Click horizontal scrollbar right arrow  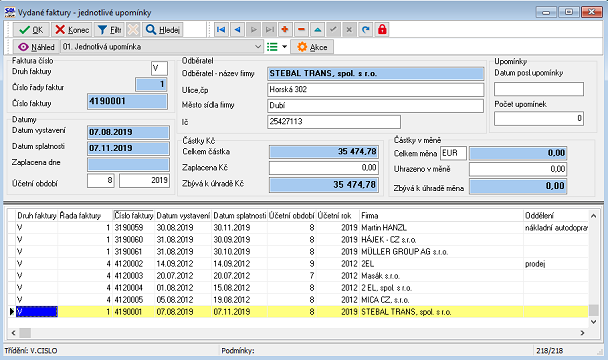pos(582,332)
